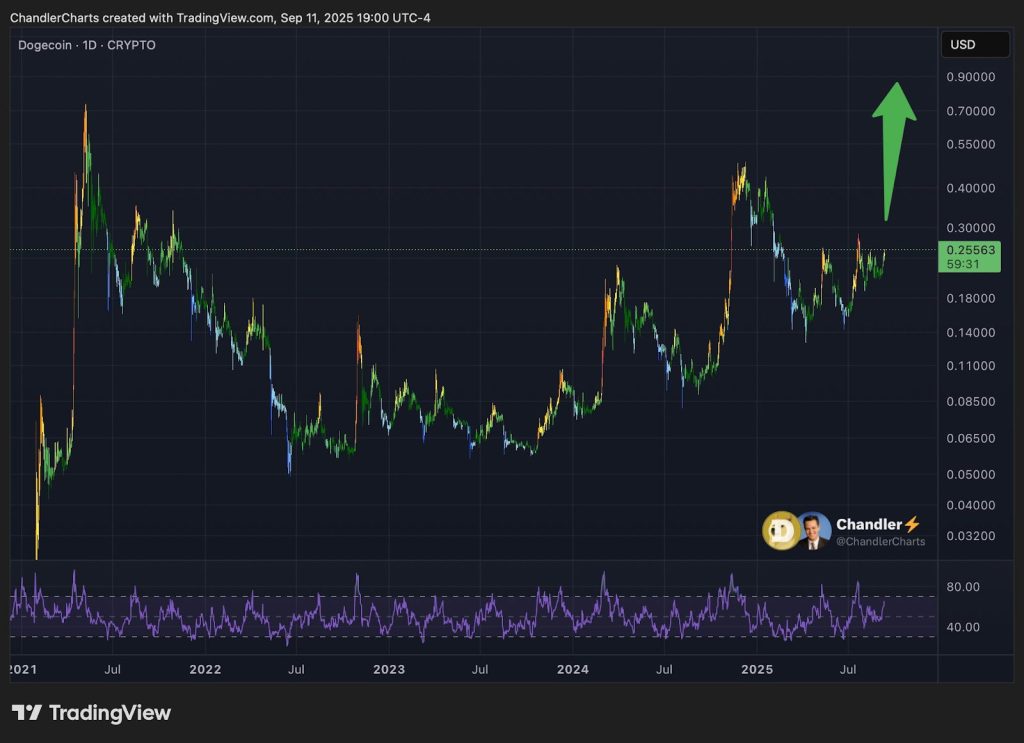1024x743 pixels.
Task: Click the TradingView wordmark text
Action: [x=110, y=713]
